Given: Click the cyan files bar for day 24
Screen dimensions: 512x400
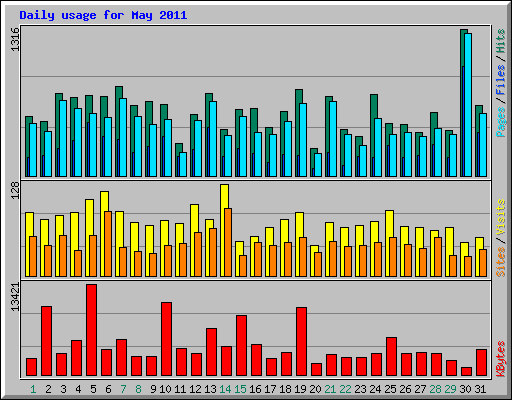Looking at the screenshot, I should [x=378, y=147].
